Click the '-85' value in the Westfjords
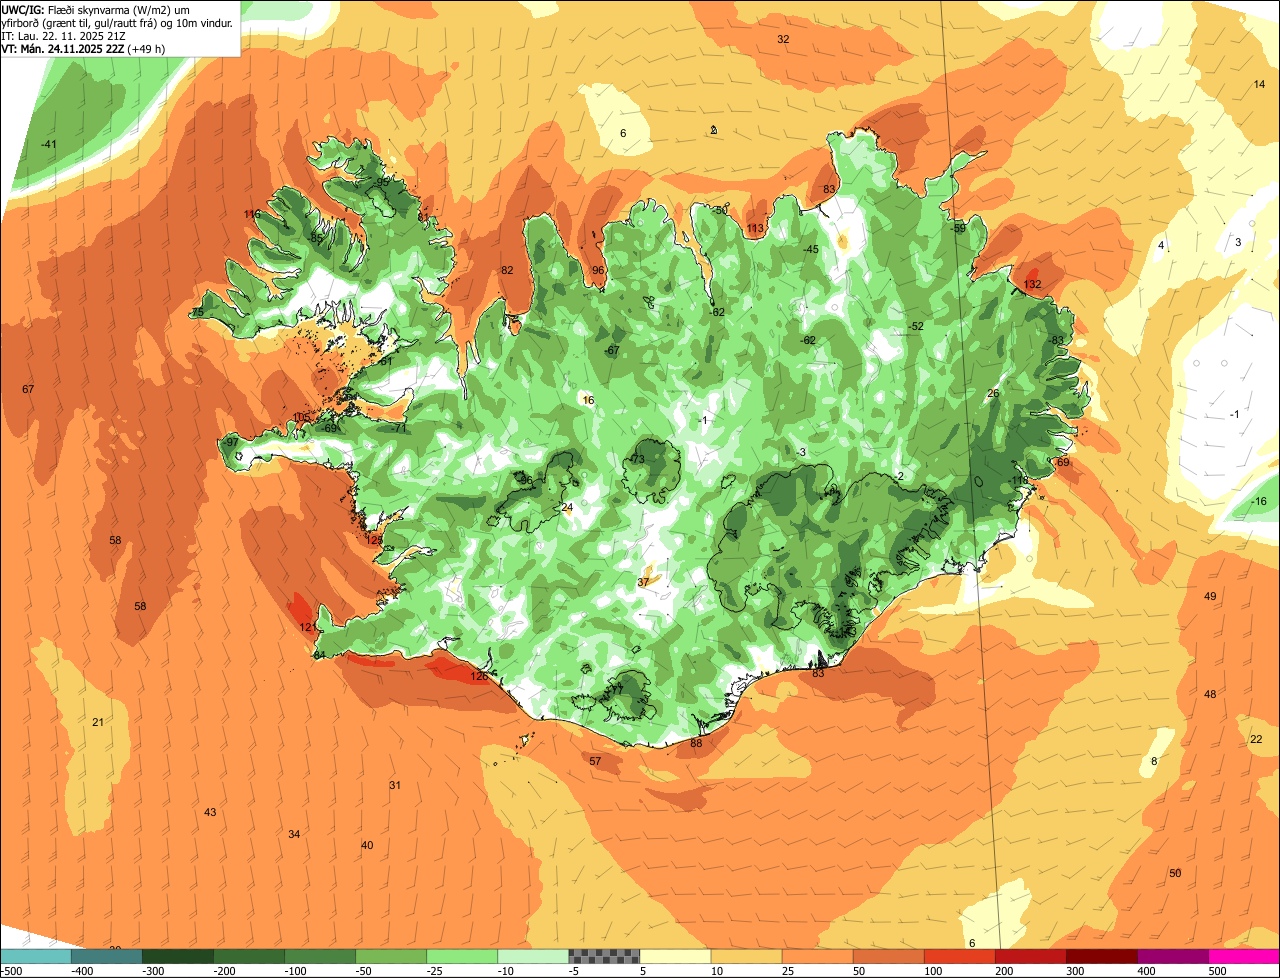Image resolution: width=1280 pixels, height=978 pixels. click(x=315, y=239)
